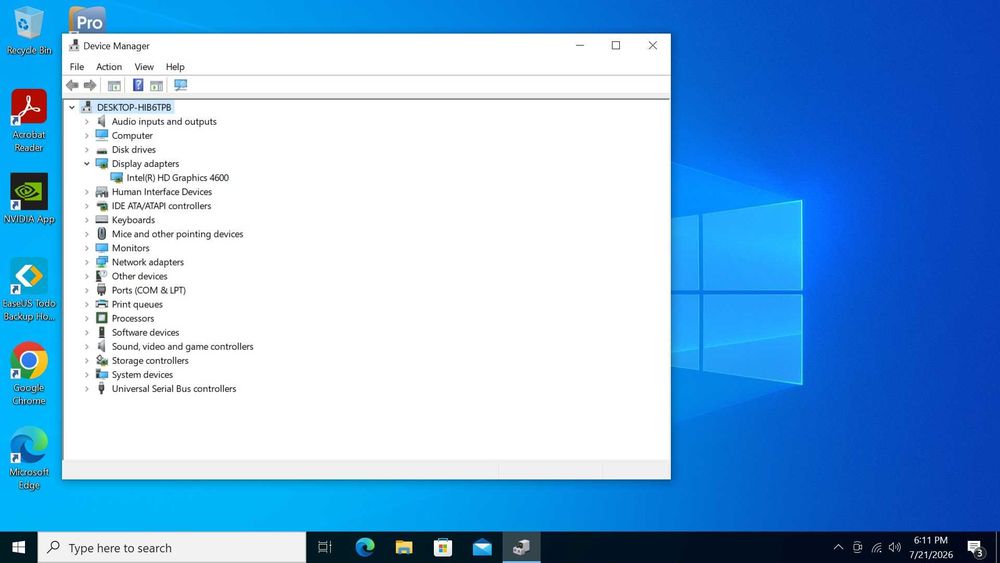Open EaseUS Todo Backup desktop shortcut

29,289
